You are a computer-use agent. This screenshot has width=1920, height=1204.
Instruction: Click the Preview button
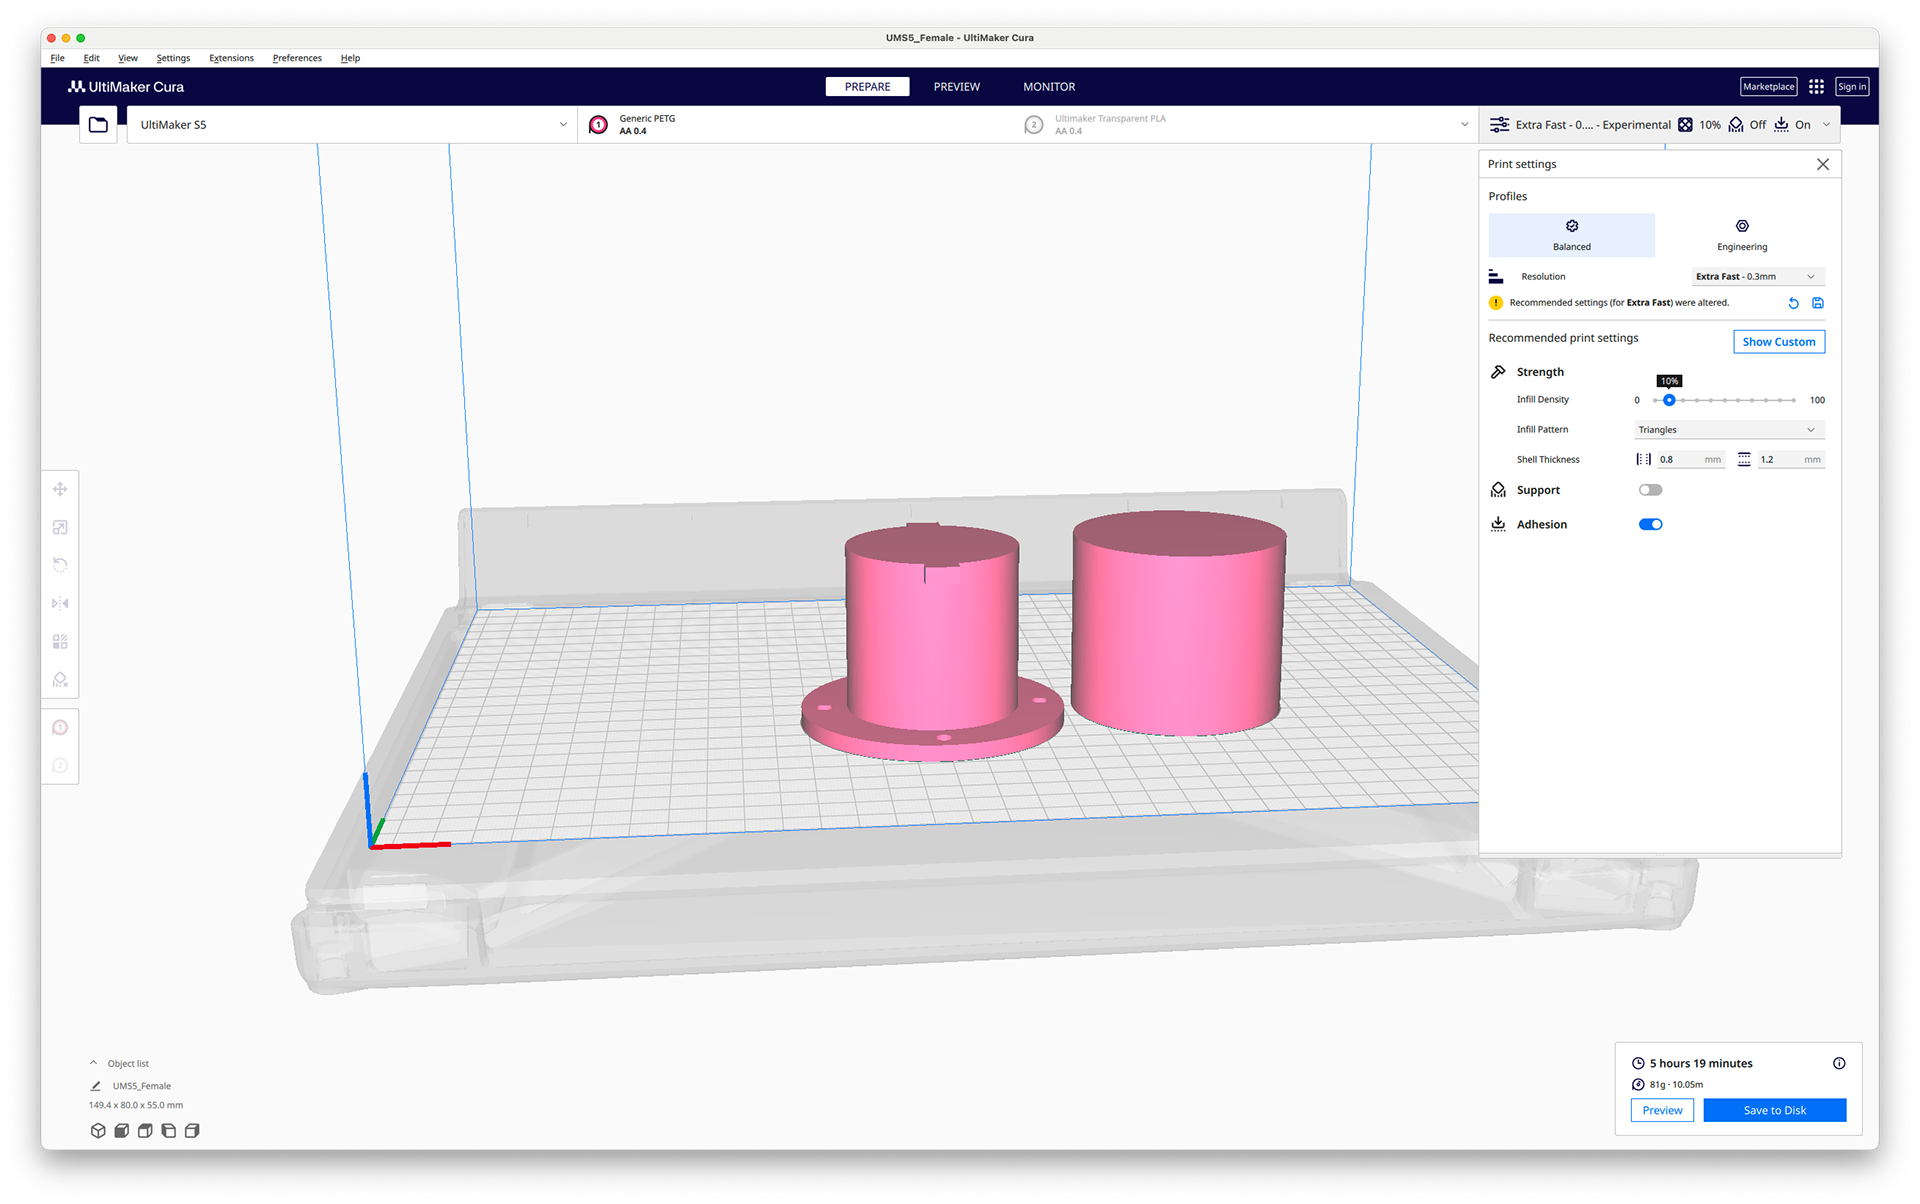point(1662,1110)
